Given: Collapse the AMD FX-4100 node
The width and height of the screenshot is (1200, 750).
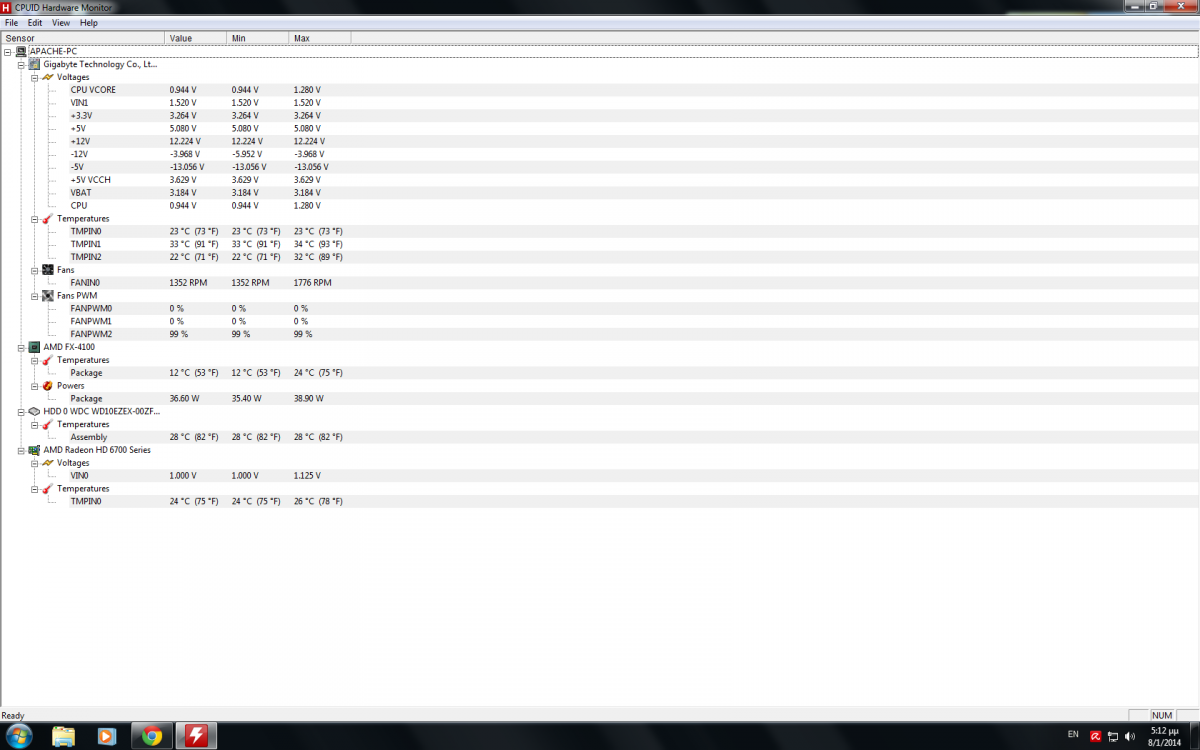Looking at the screenshot, I should click(21, 347).
